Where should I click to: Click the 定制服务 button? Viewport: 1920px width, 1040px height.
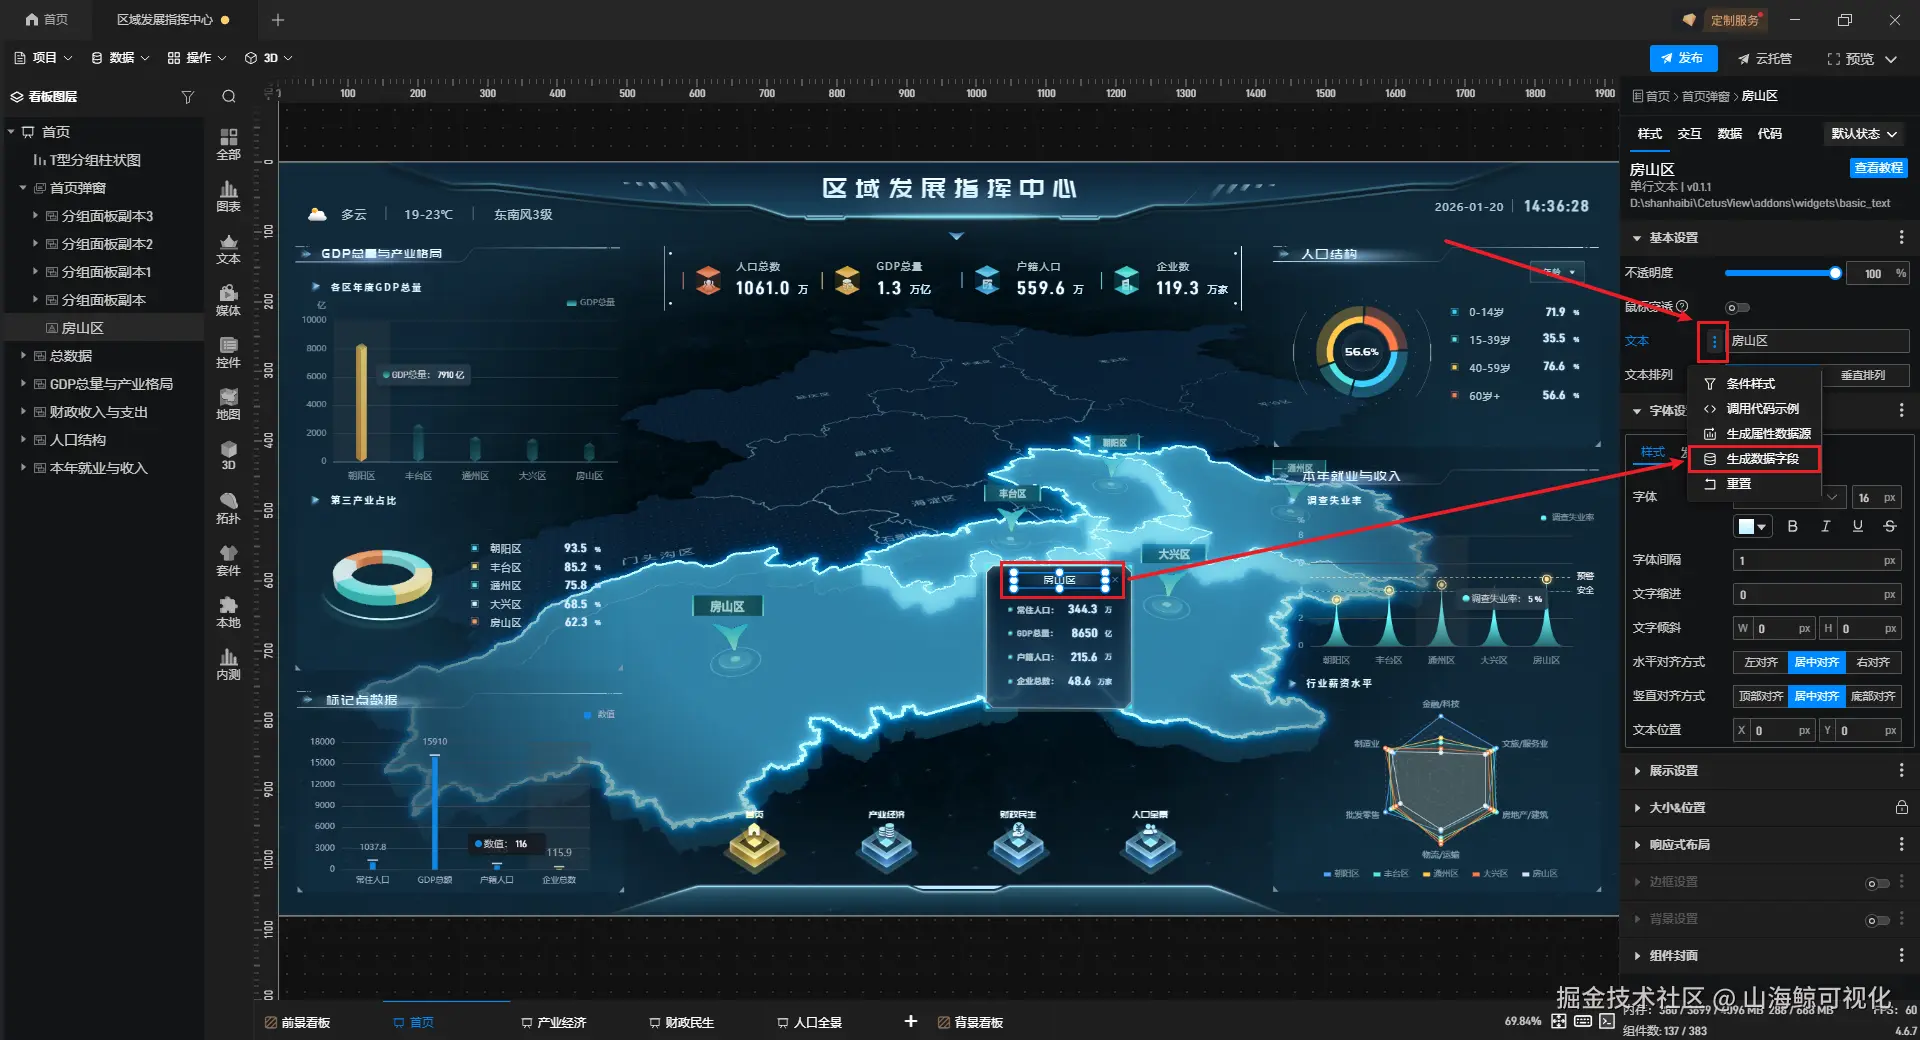coord(1733,20)
